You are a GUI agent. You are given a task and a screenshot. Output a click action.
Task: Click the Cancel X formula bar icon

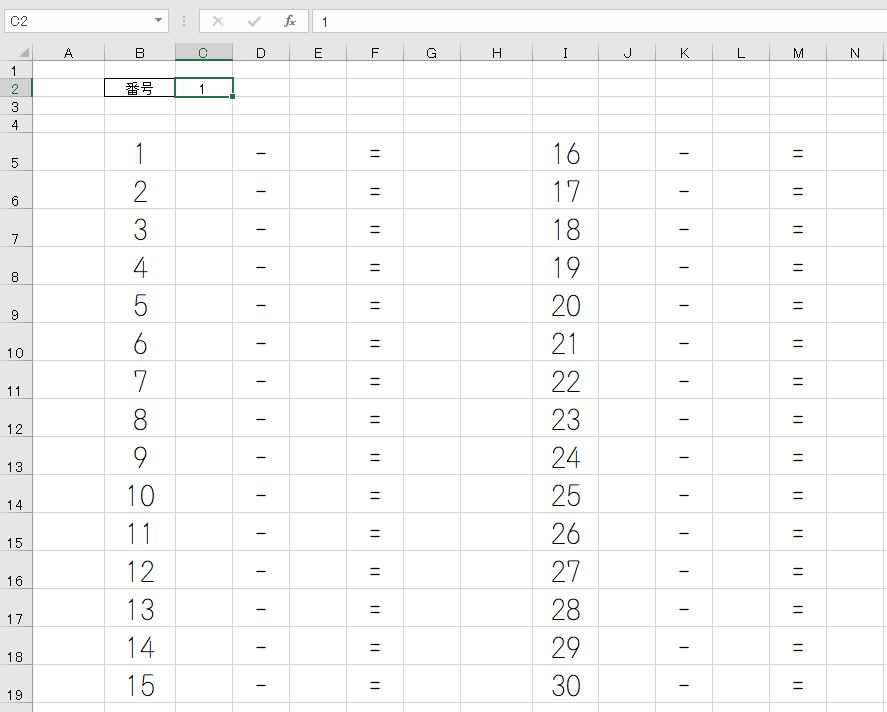click(218, 21)
